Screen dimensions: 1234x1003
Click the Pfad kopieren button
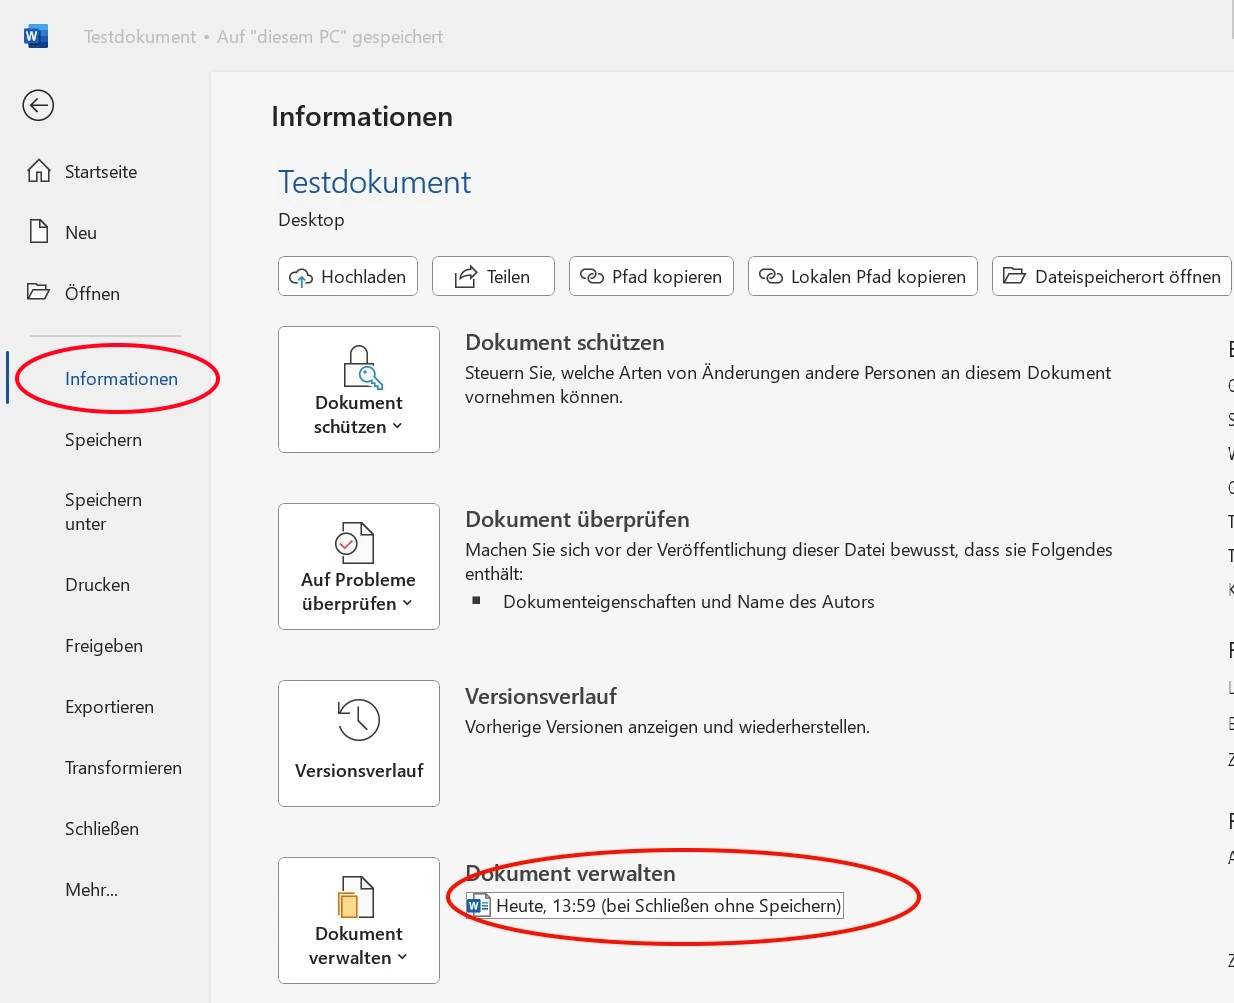tap(651, 277)
